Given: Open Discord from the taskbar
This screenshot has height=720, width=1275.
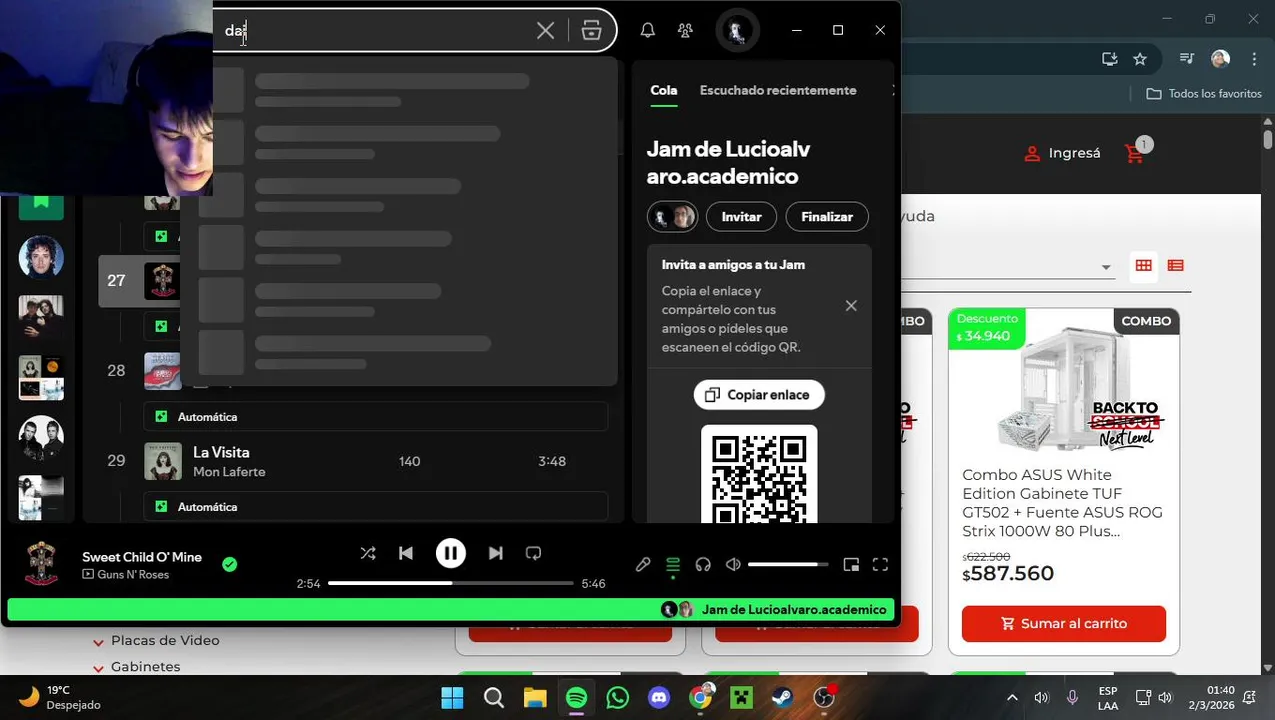Looking at the screenshot, I should pyautogui.click(x=659, y=697).
